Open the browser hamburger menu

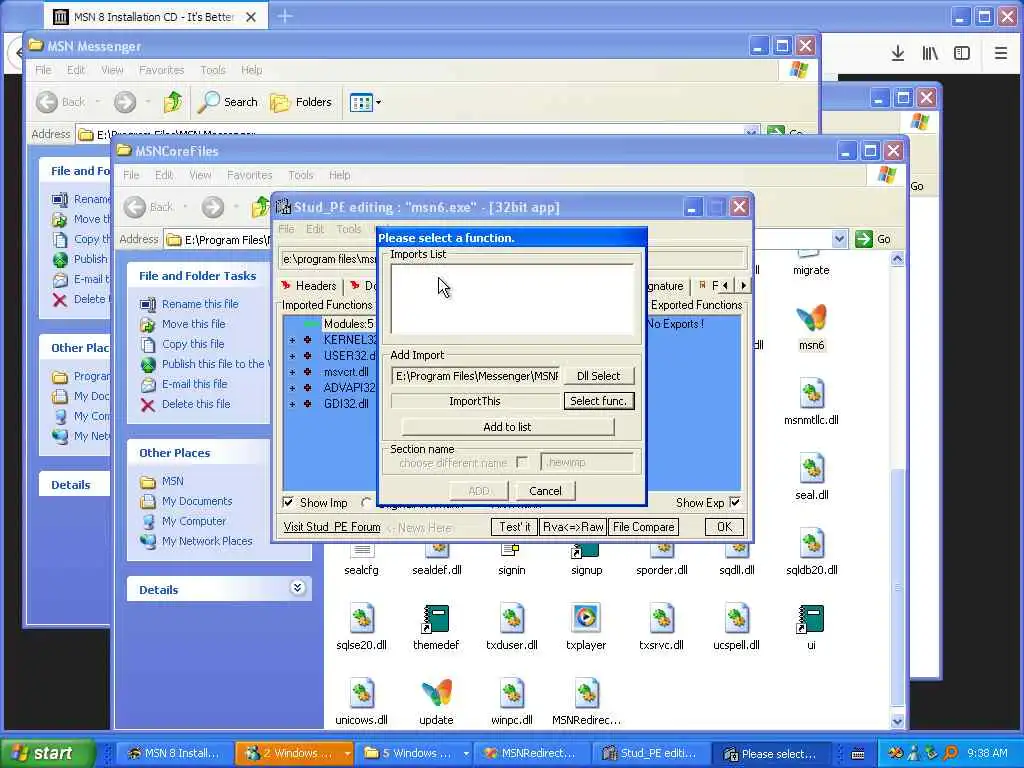tap(1000, 54)
